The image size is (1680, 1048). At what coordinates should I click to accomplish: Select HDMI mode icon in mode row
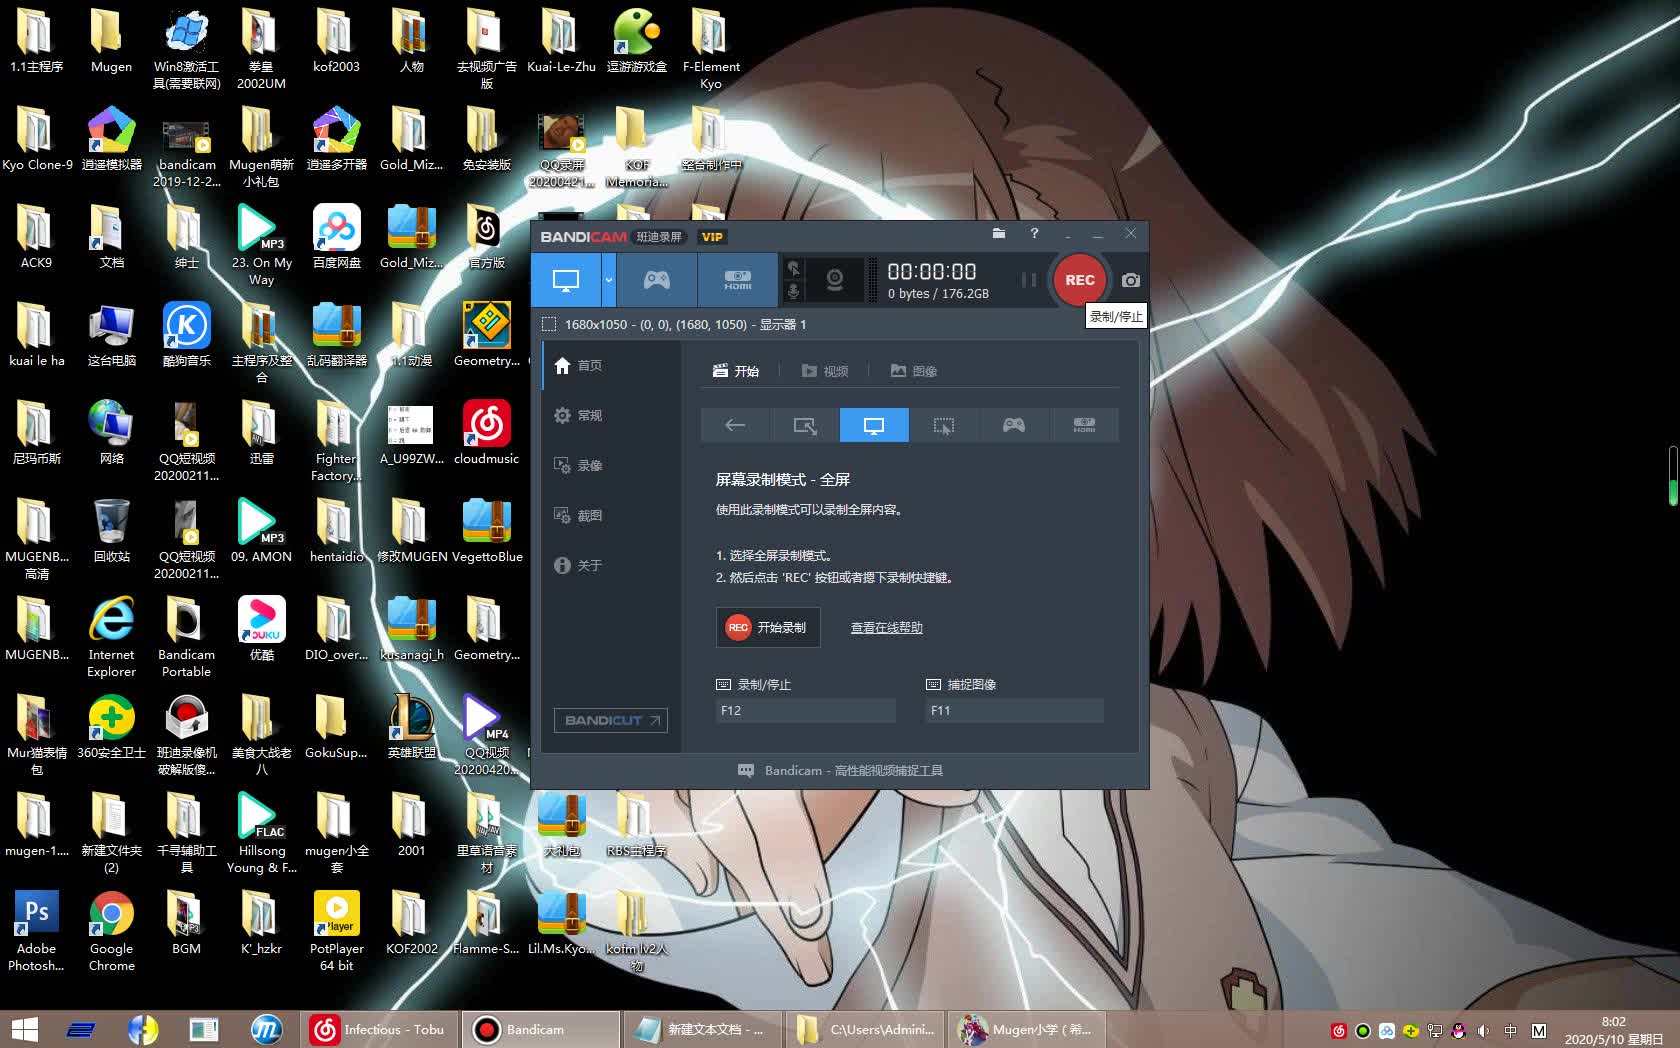pos(1084,425)
